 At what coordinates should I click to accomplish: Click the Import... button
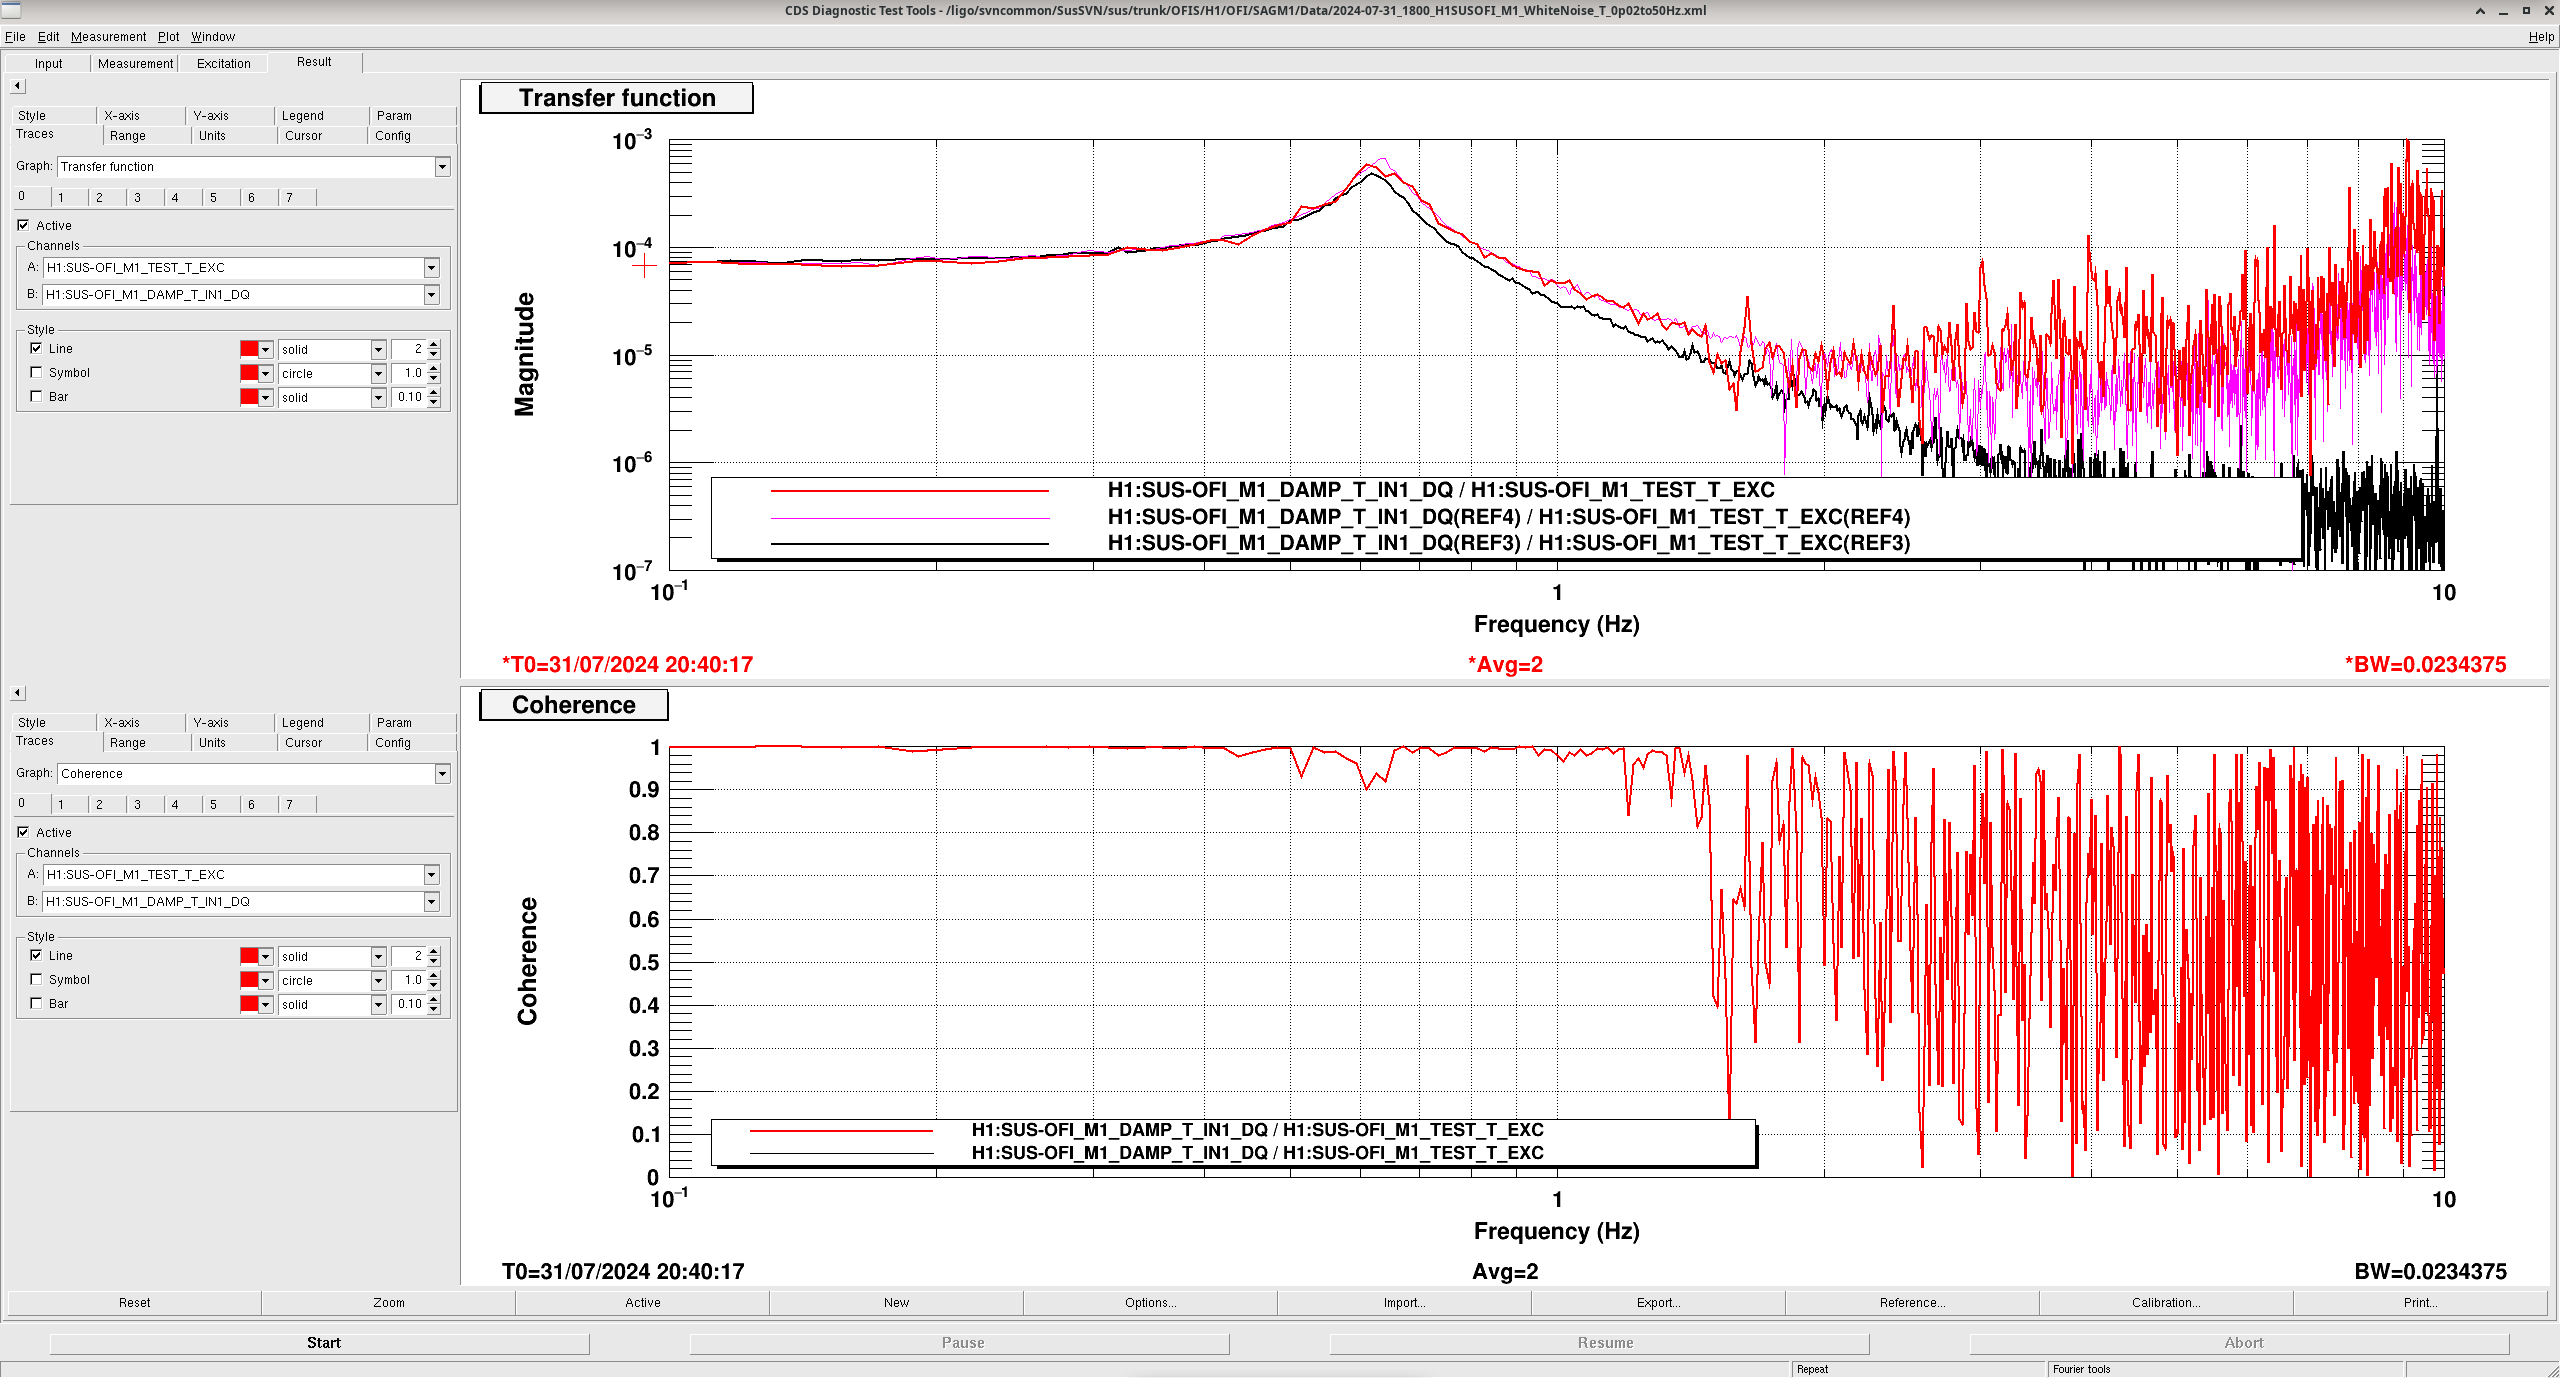[1404, 1302]
